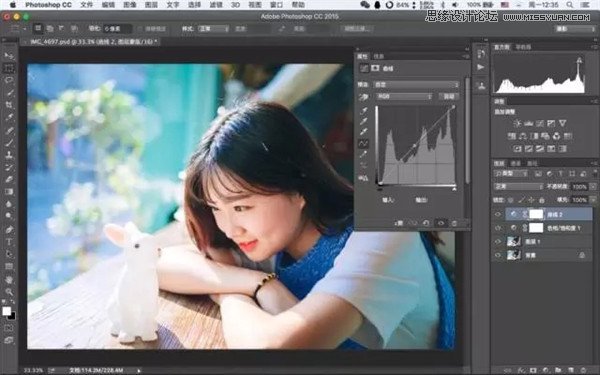The width and height of the screenshot is (600, 375).
Task: Hide the Background layer eye
Action: 498,255
